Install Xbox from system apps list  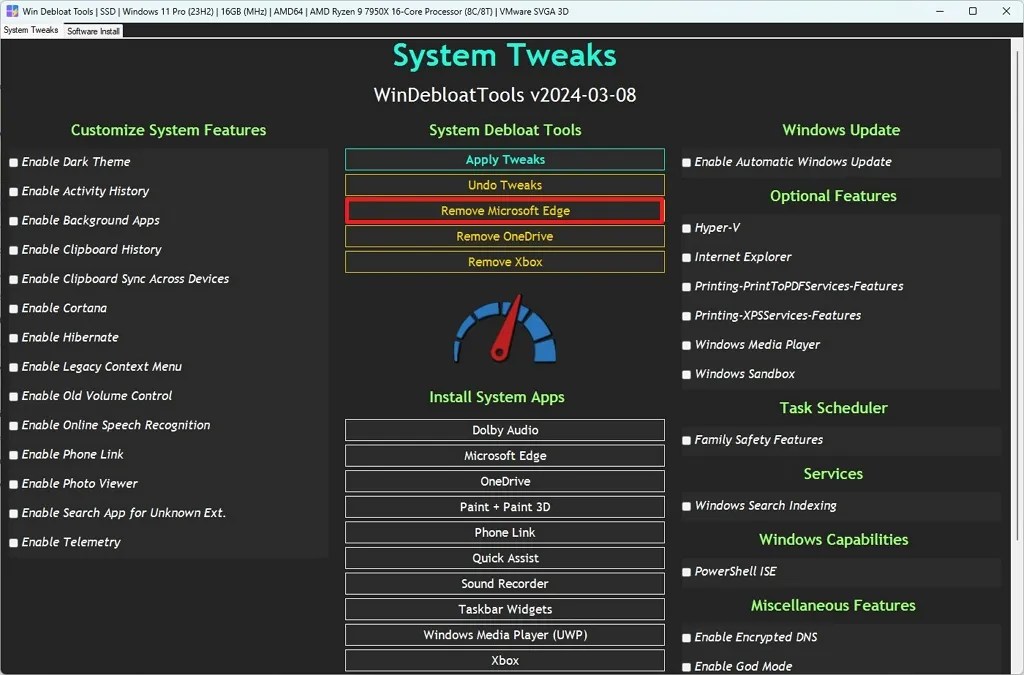coord(505,660)
